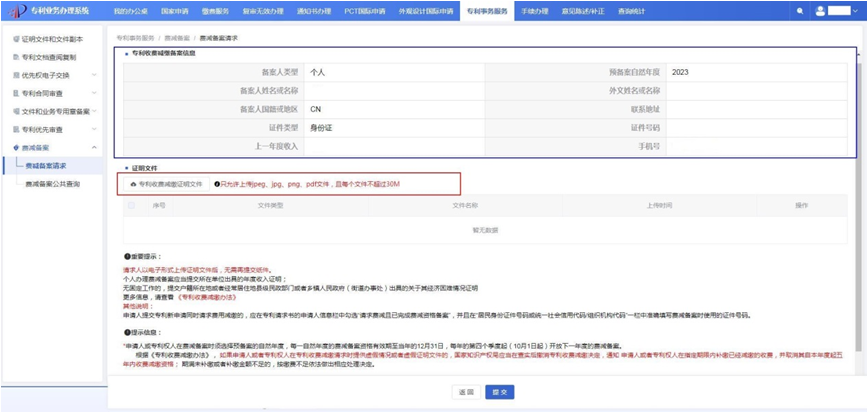
Task: Expand the 专利优先审查 sidebar chevron
Action: pyautogui.click(x=94, y=130)
